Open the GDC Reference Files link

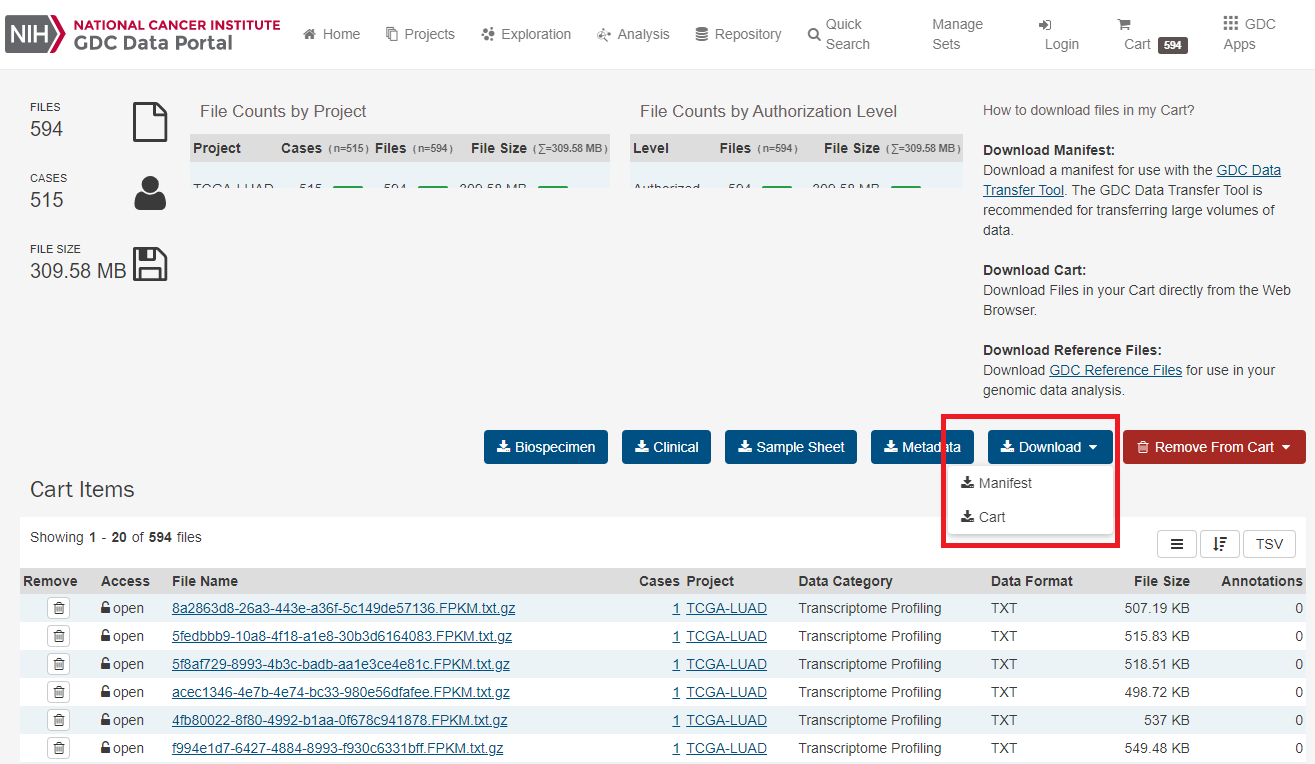coord(1115,370)
